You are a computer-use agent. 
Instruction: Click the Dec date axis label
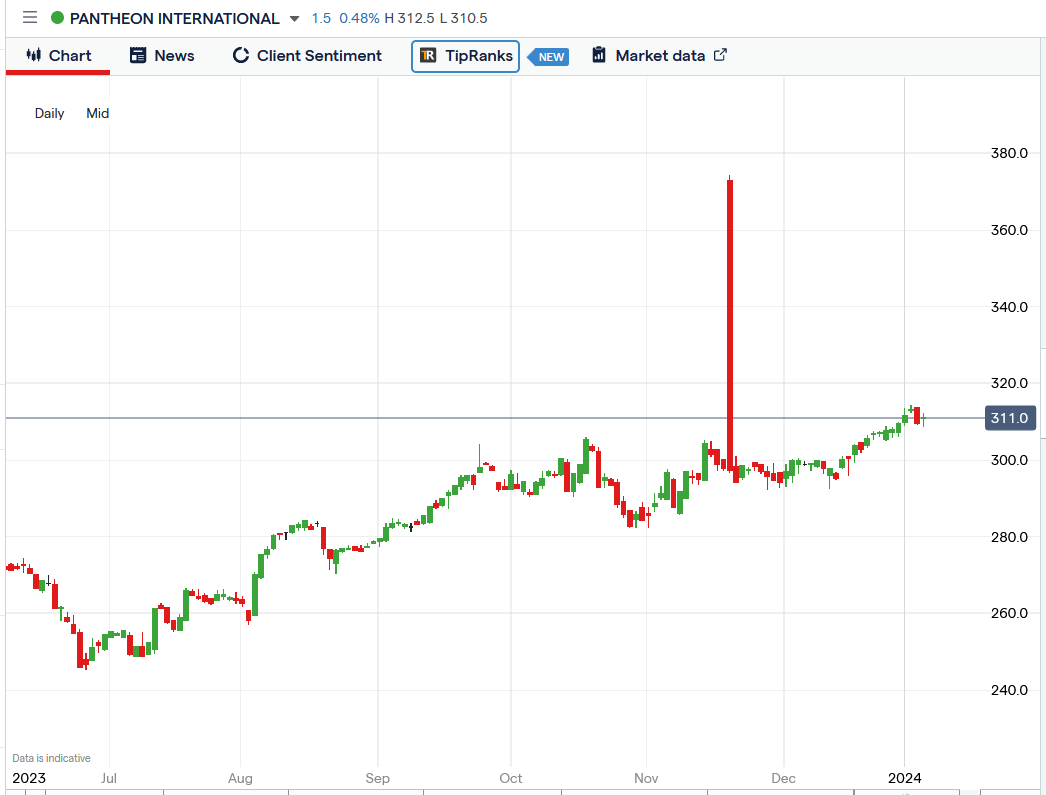coord(783,778)
